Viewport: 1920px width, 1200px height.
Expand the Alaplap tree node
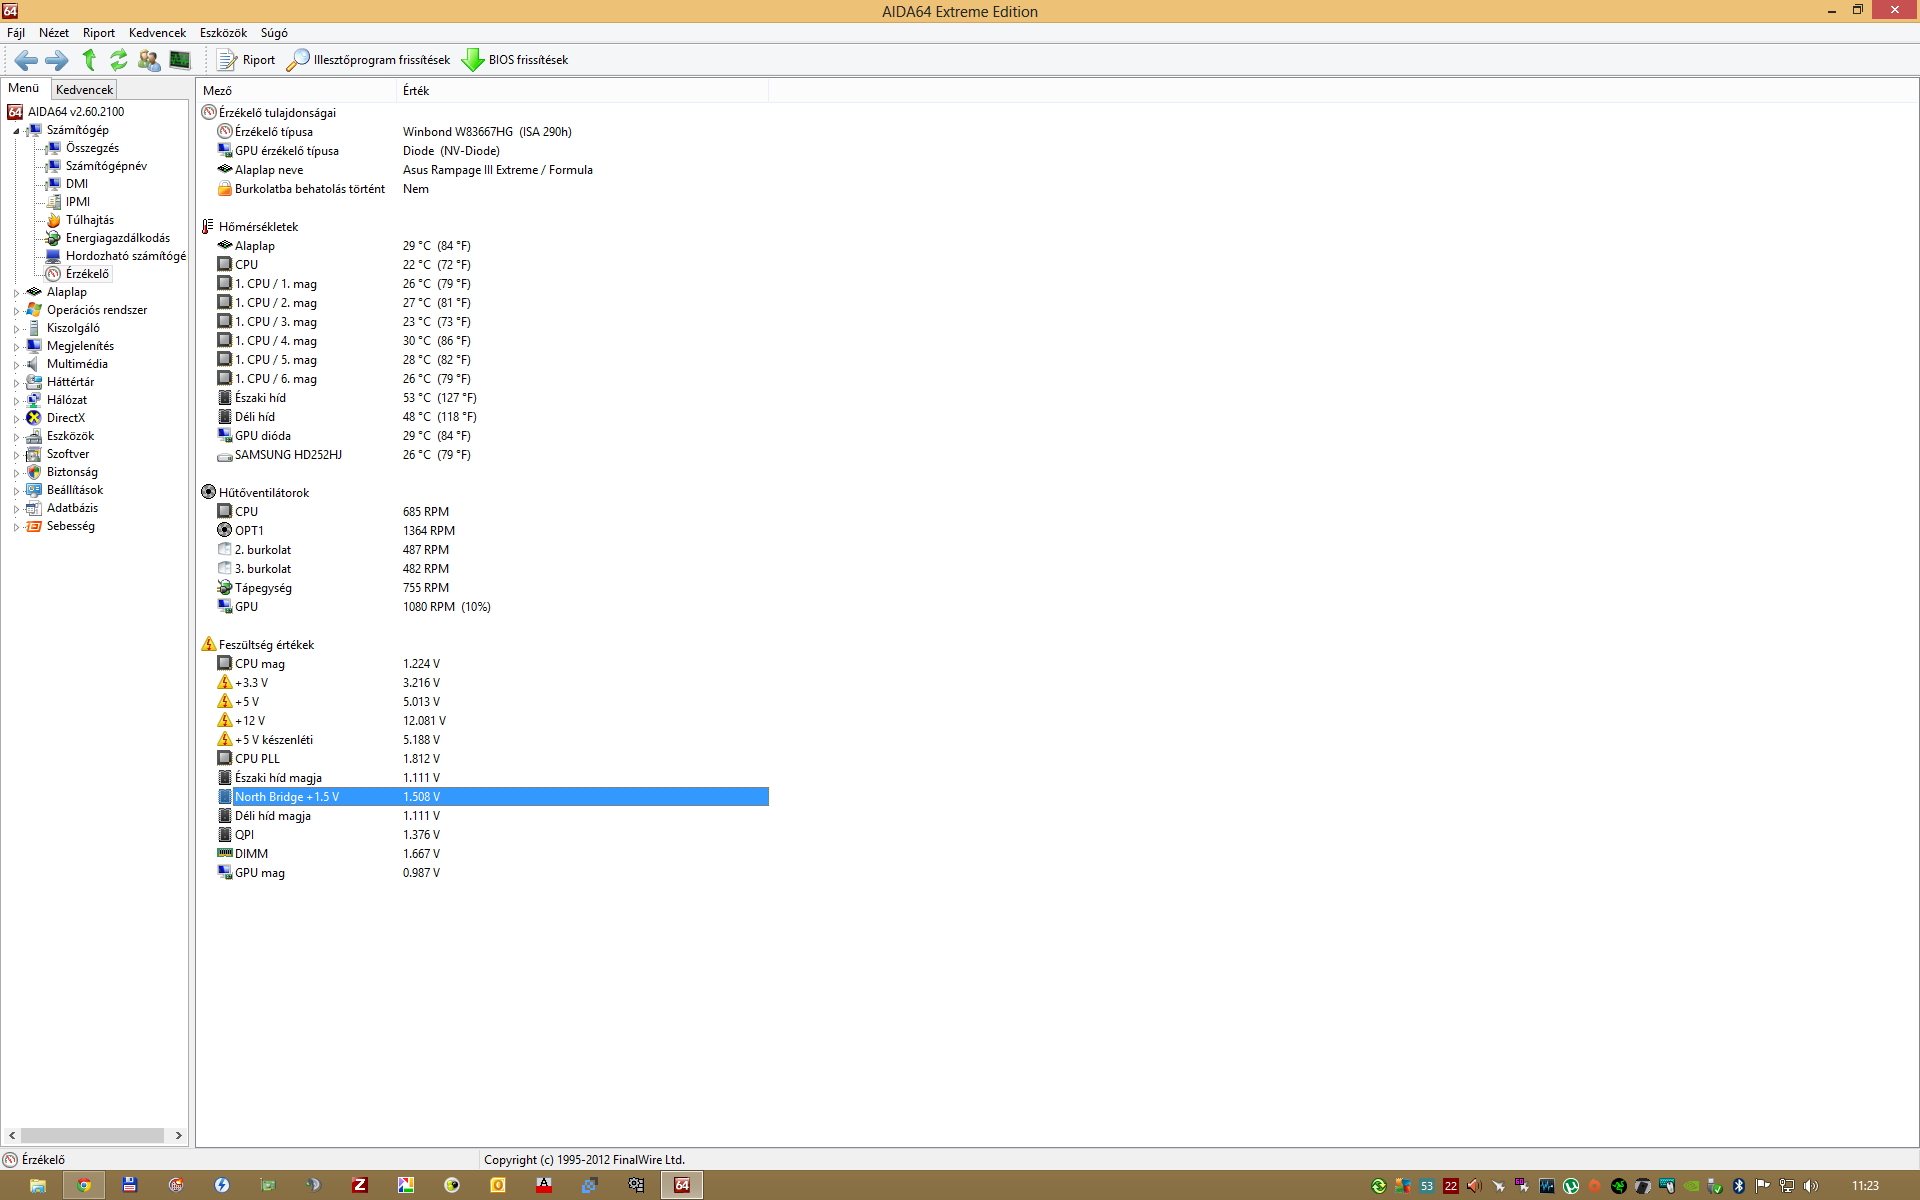(x=16, y=293)
